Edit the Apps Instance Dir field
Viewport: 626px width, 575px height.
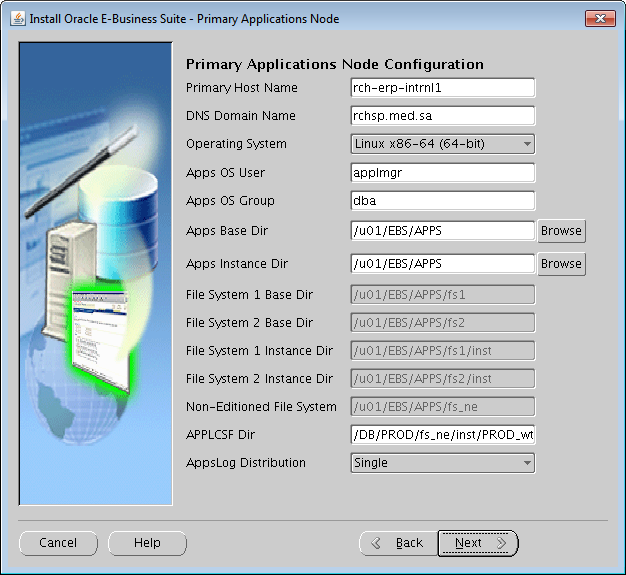click(442, 264)
